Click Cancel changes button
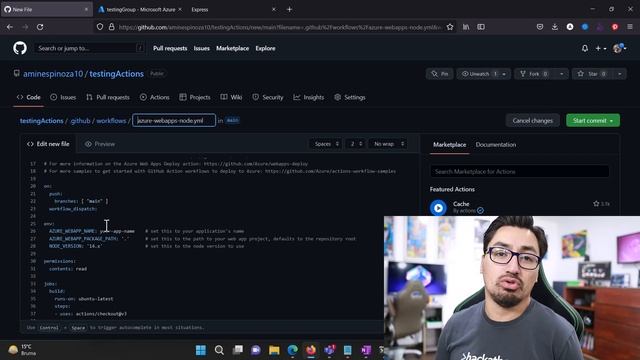This screenshot has width=640, height=360. coord(533,120)
